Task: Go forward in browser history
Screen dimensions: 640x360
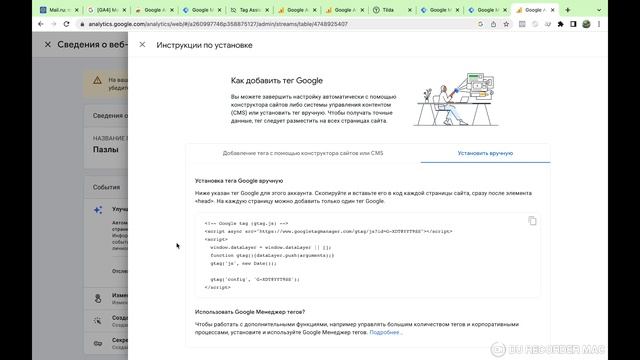Action: [x=53, y=24]
